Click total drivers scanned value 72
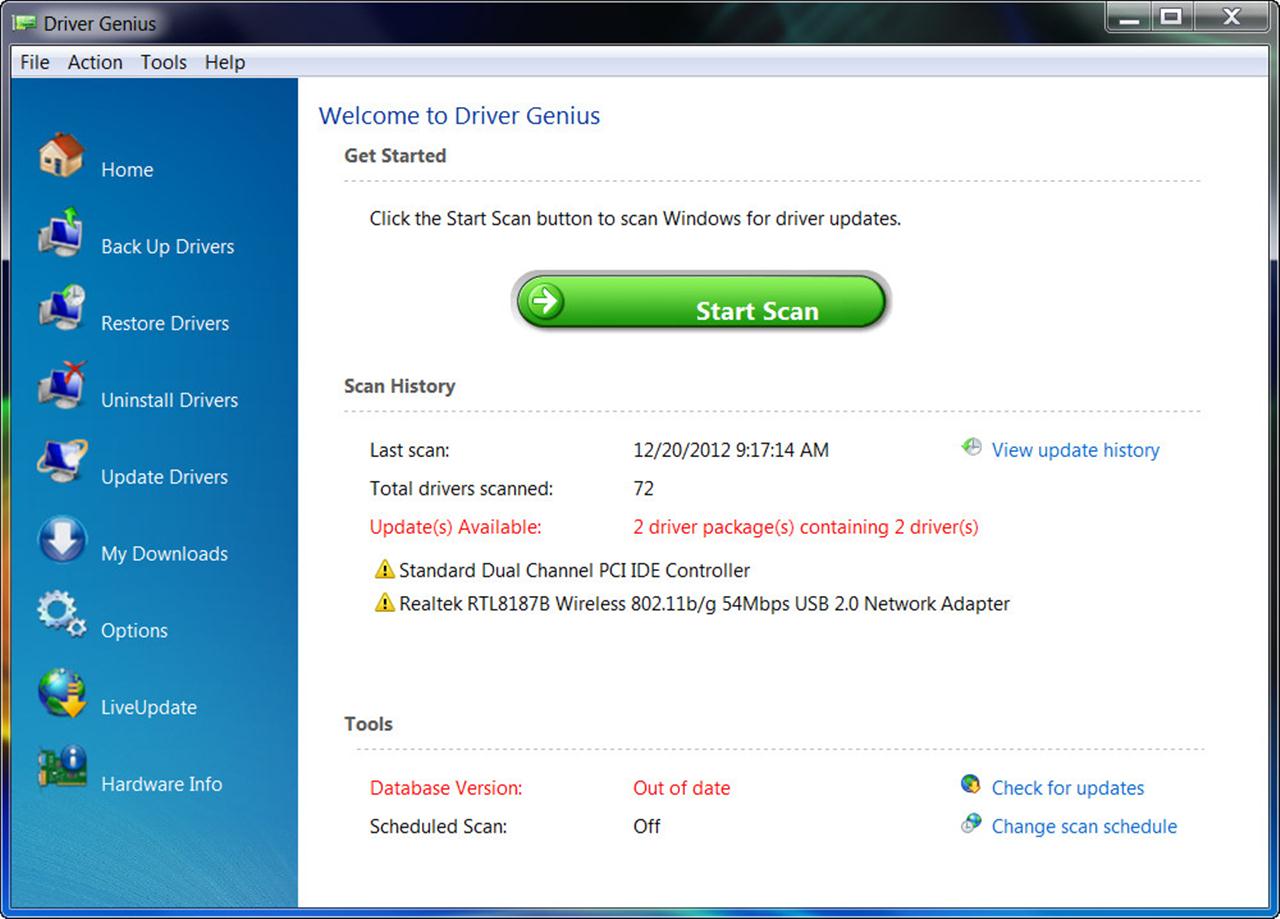 pyautogui.click(x=643, y=488)
